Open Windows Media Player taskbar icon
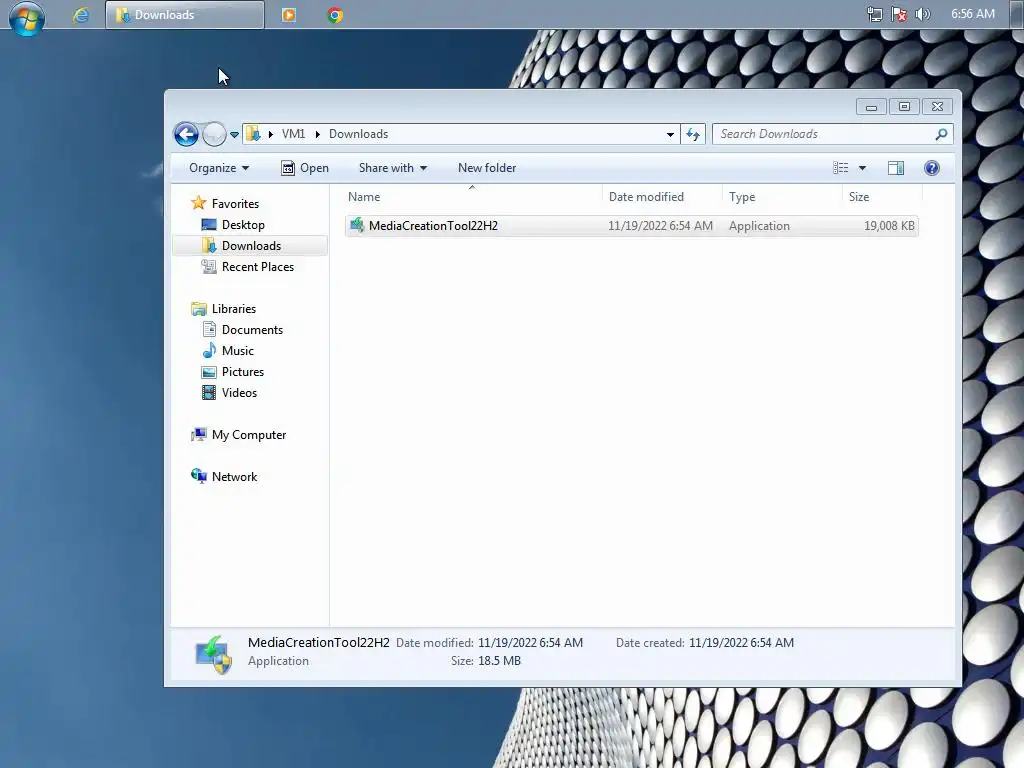This screenshot has height=768, width=1024. click(289, 15)
